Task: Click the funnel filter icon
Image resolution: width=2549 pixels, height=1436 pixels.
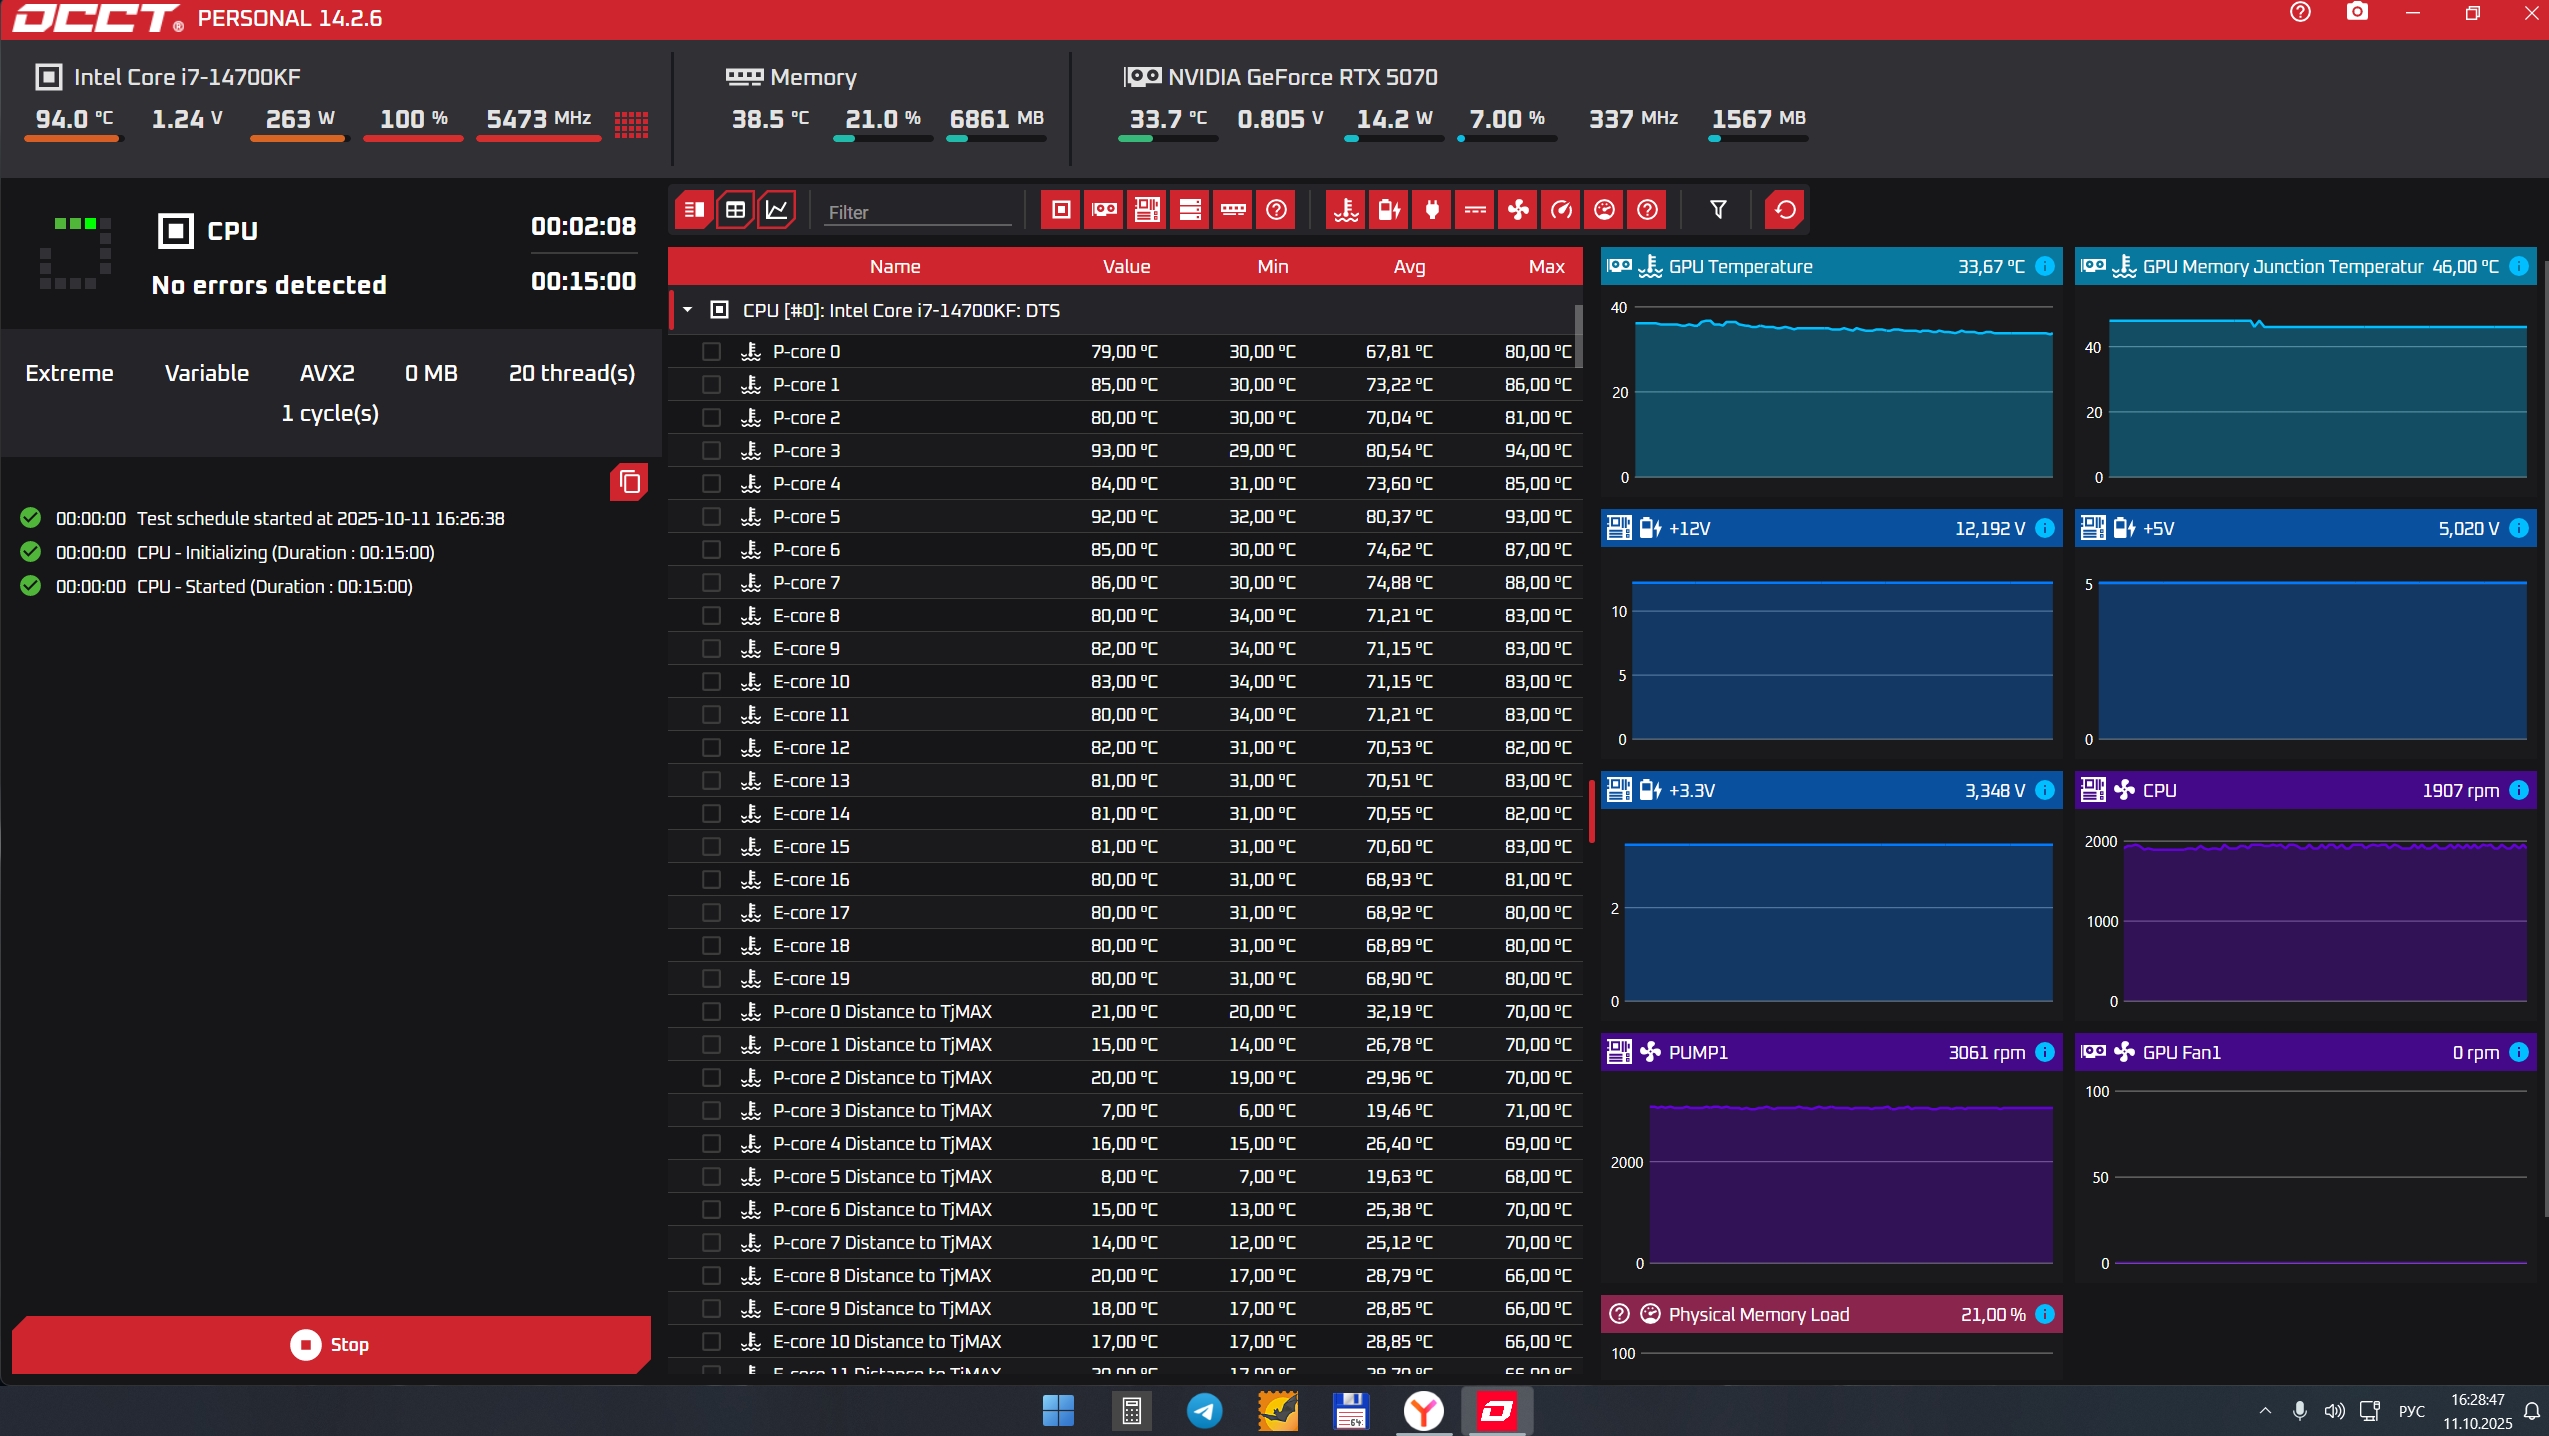Action: (x=1718, y=210)
